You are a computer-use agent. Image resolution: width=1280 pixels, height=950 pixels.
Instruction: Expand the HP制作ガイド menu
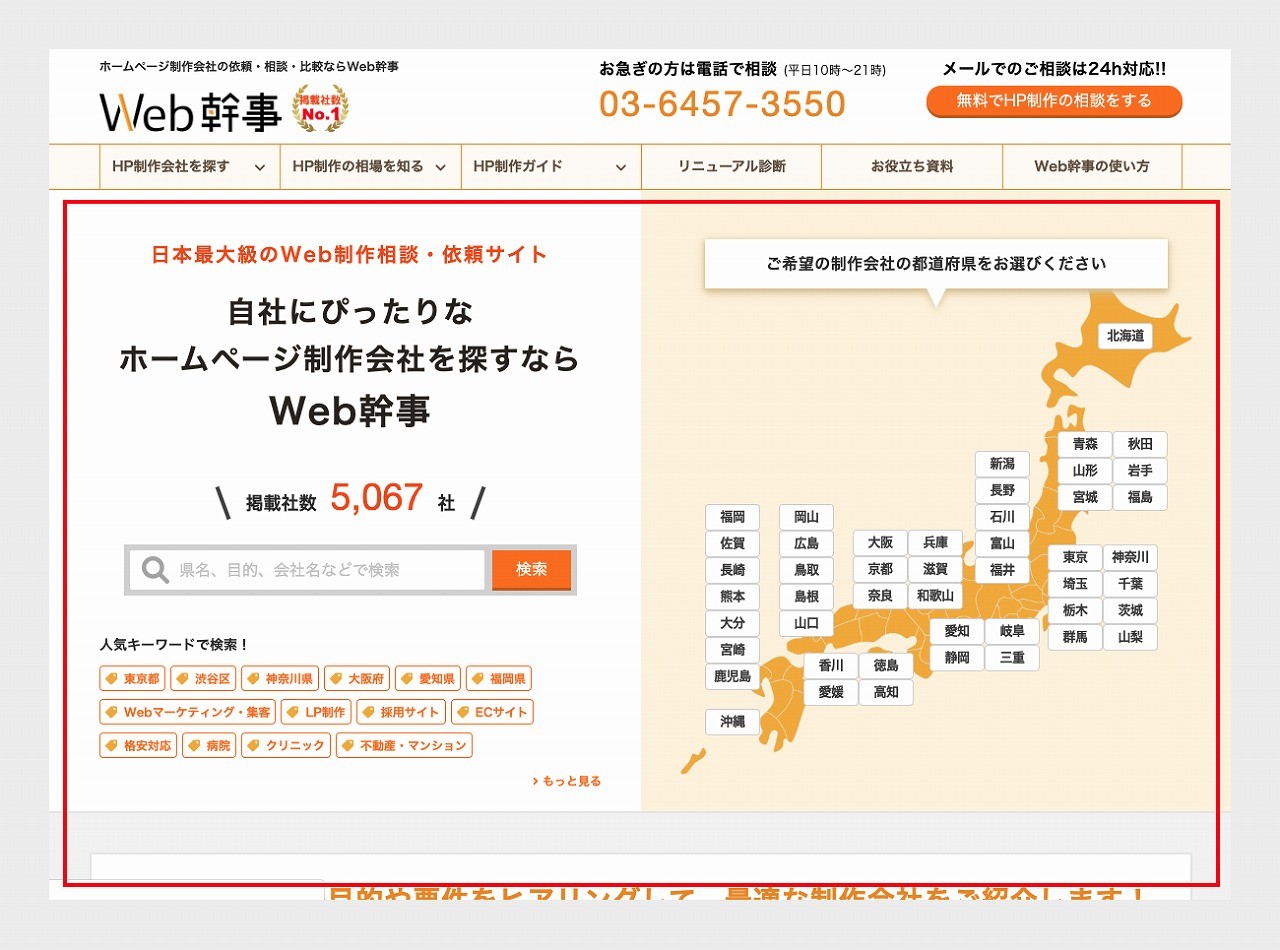click(x=550, y=167)
